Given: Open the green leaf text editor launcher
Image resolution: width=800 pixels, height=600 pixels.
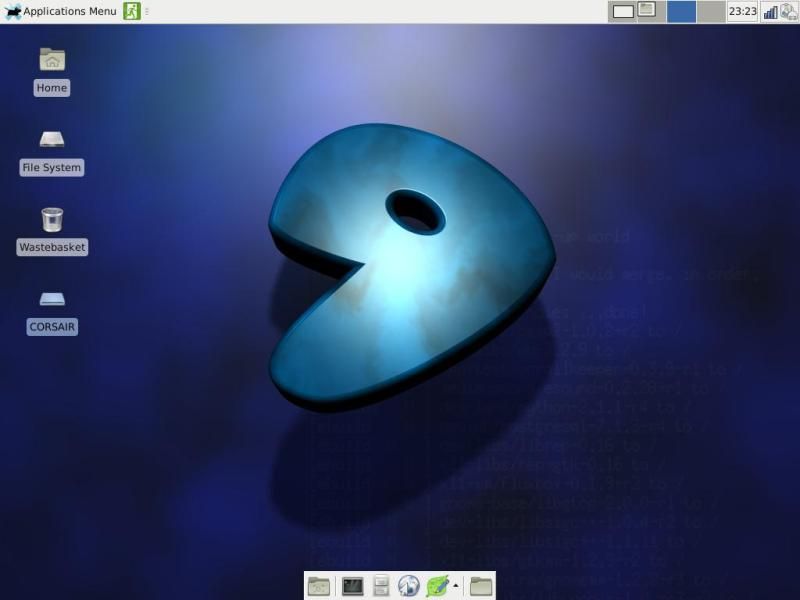Looking at the screenshot, I should tap(437, 586).
